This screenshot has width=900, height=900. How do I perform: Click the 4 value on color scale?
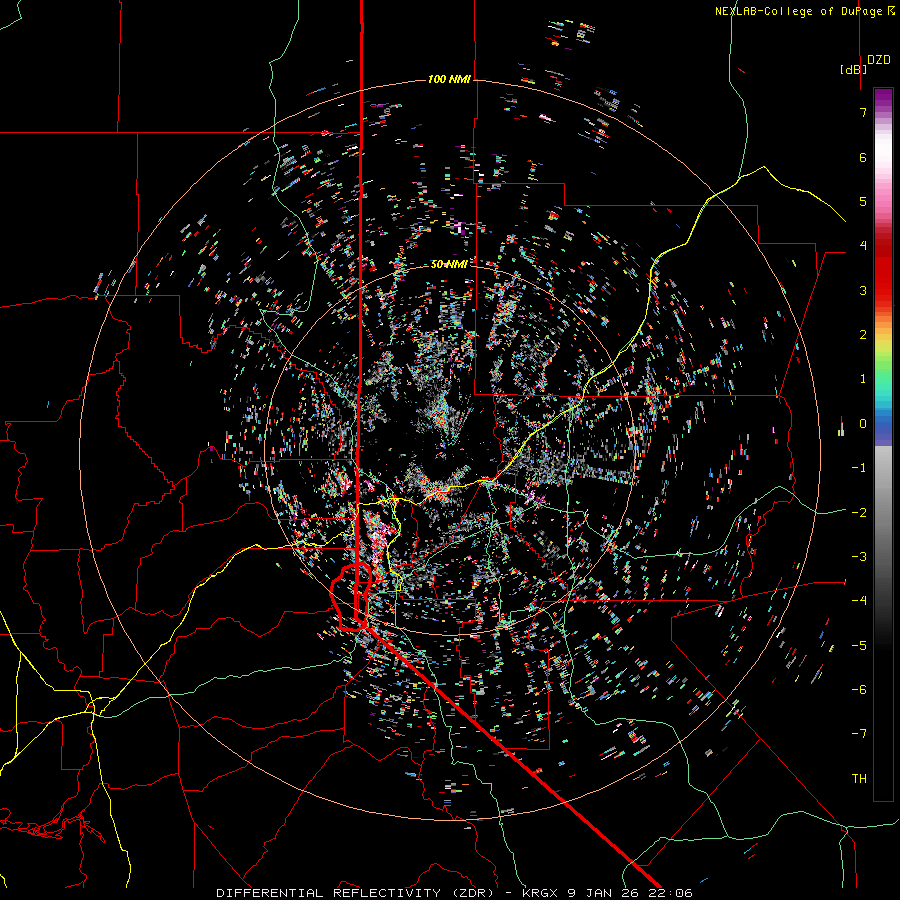click(863, 246)
